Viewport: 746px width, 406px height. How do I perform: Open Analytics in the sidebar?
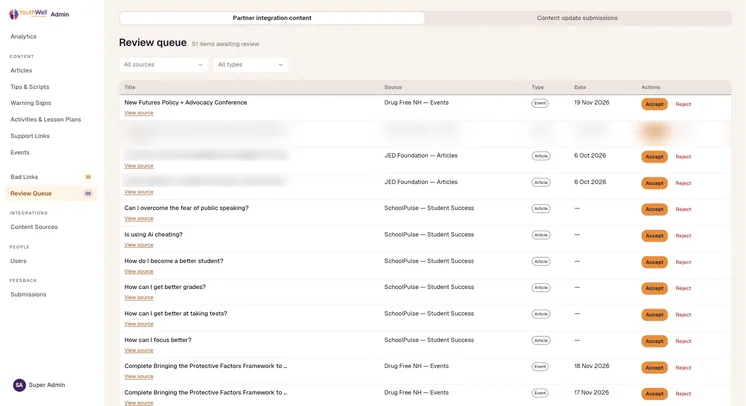pyautogui.click(x=23, y=37)
